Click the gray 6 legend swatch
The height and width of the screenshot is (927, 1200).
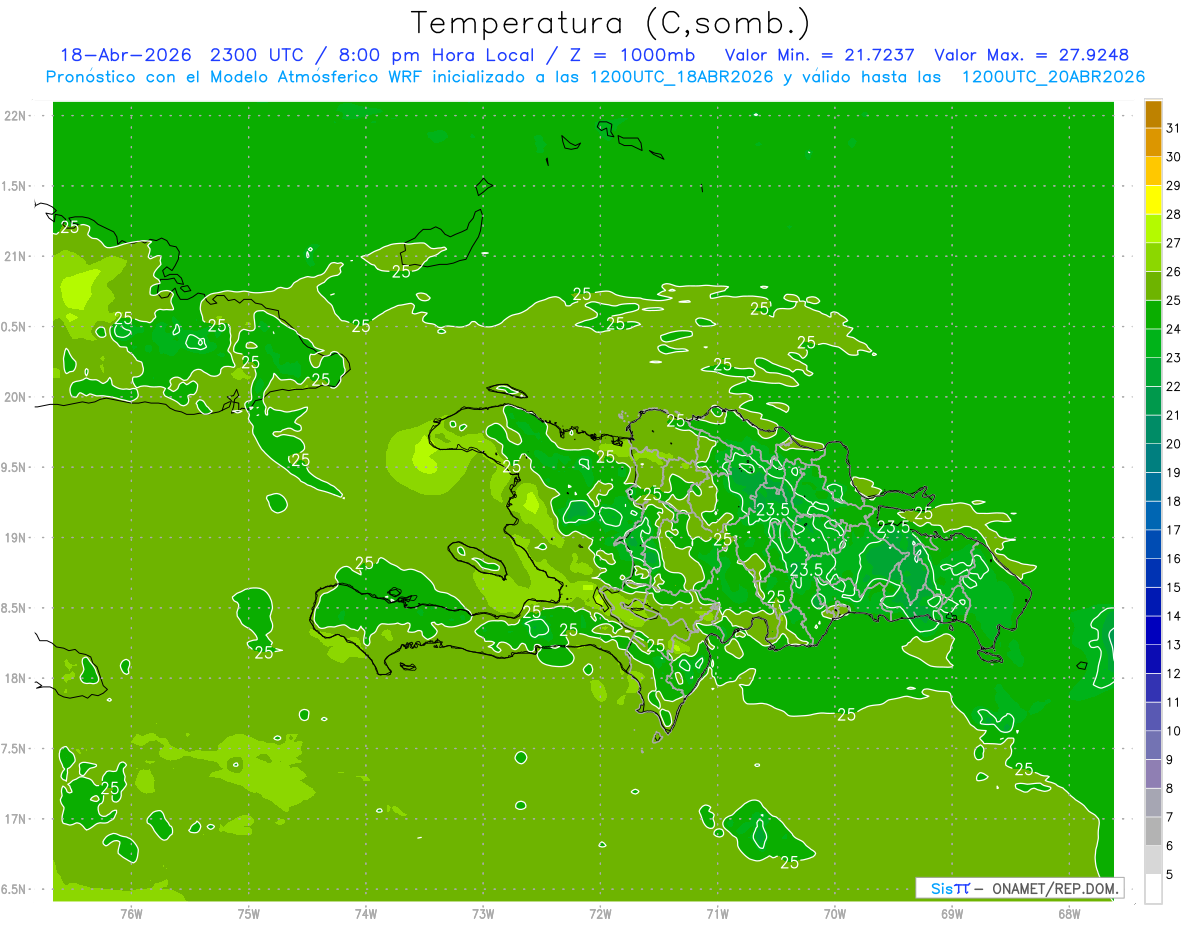1153,832
